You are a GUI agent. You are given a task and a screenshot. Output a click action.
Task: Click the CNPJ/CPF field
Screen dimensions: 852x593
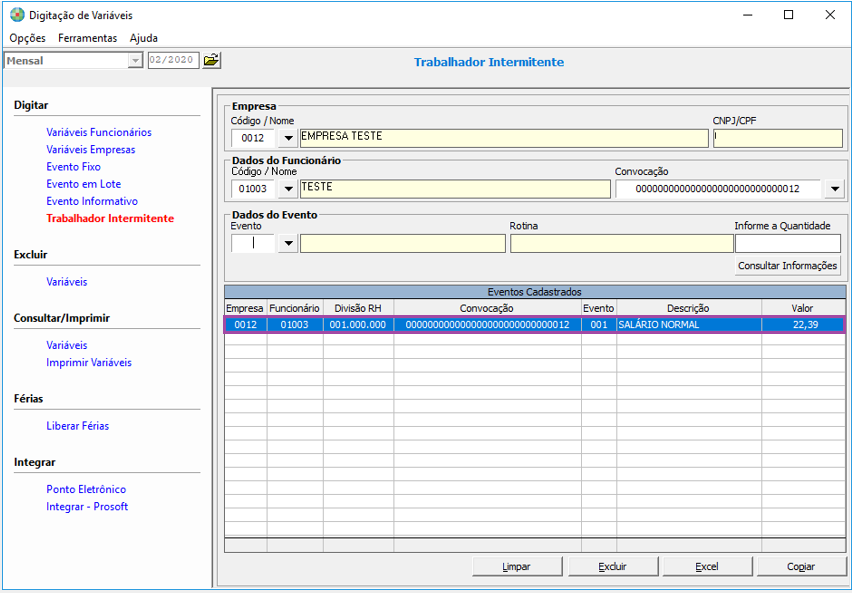point(778,138)
